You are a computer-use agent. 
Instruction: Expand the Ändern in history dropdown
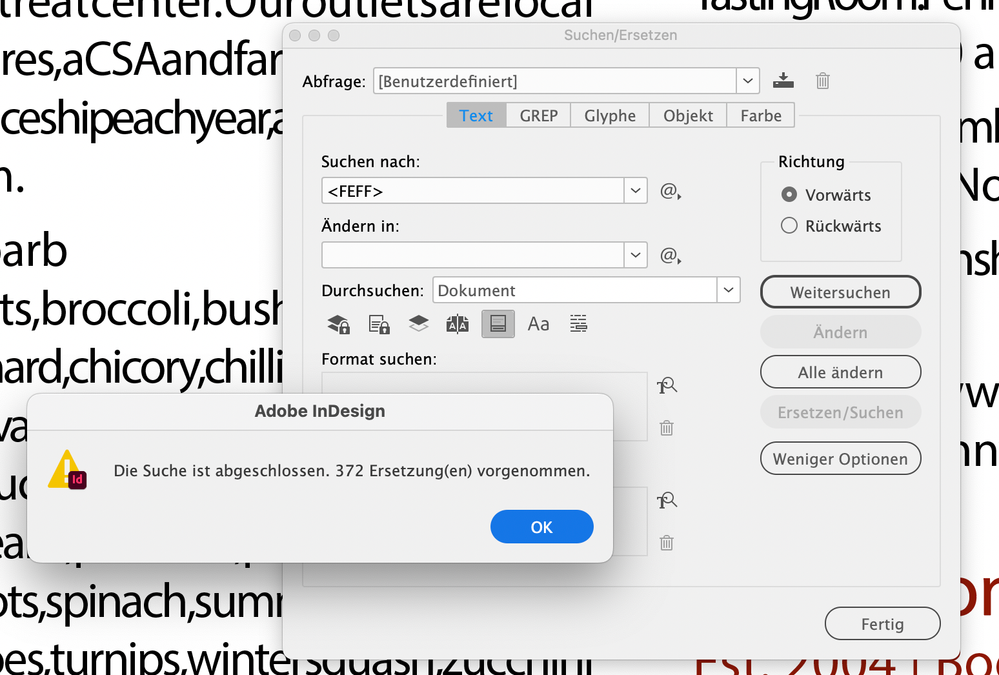(x=635, y=255)
